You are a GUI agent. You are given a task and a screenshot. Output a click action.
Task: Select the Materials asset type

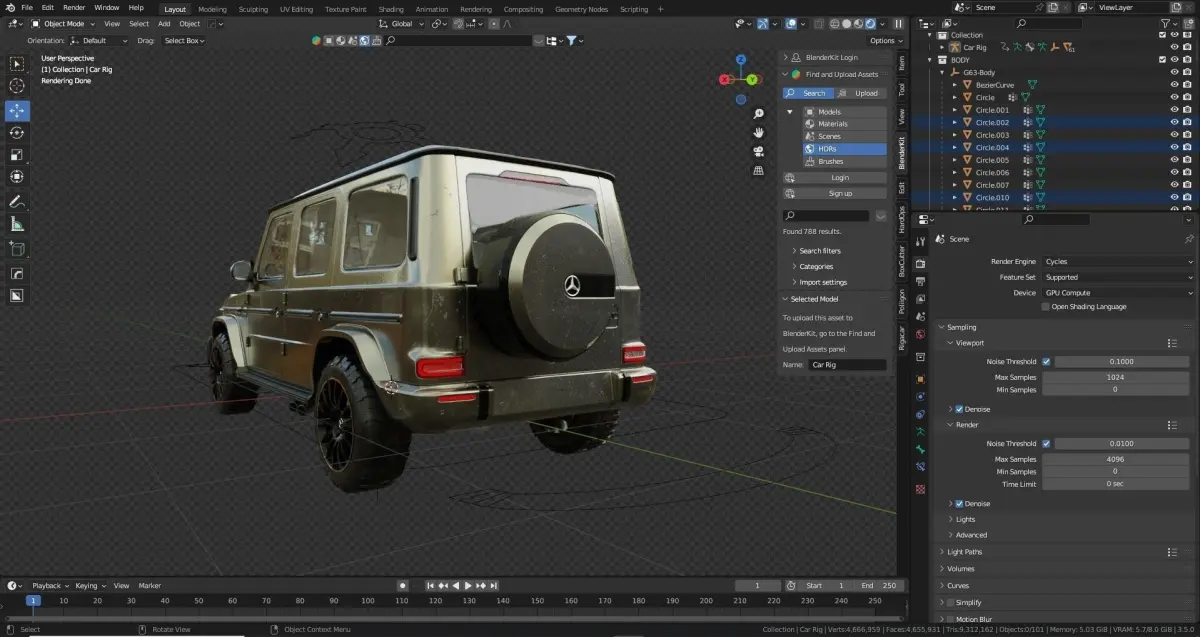(845, 124)
